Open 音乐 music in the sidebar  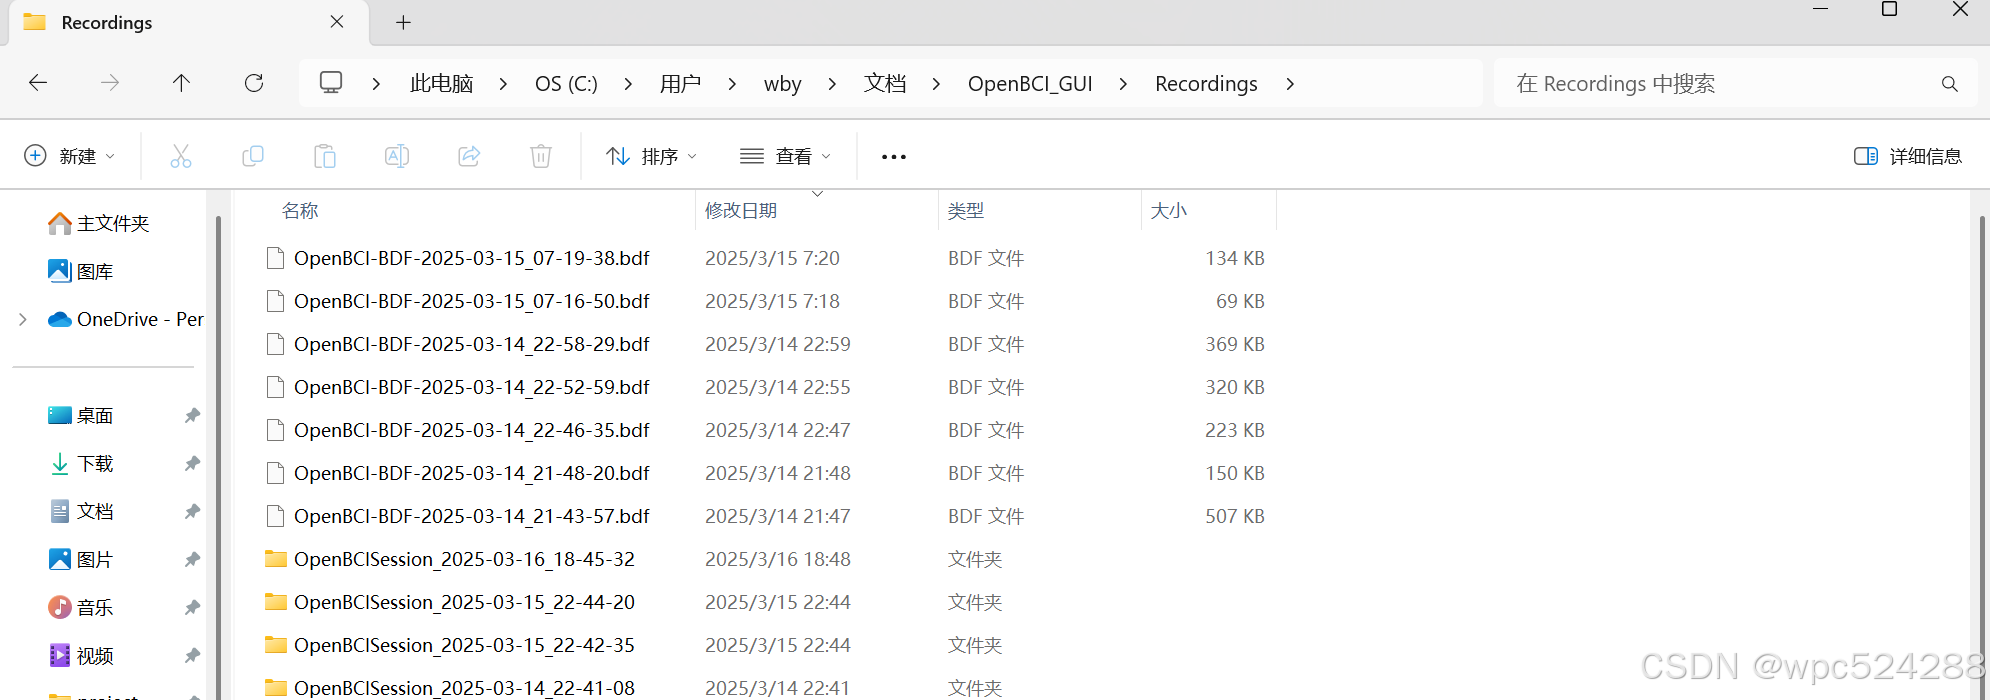pos(81,607)
